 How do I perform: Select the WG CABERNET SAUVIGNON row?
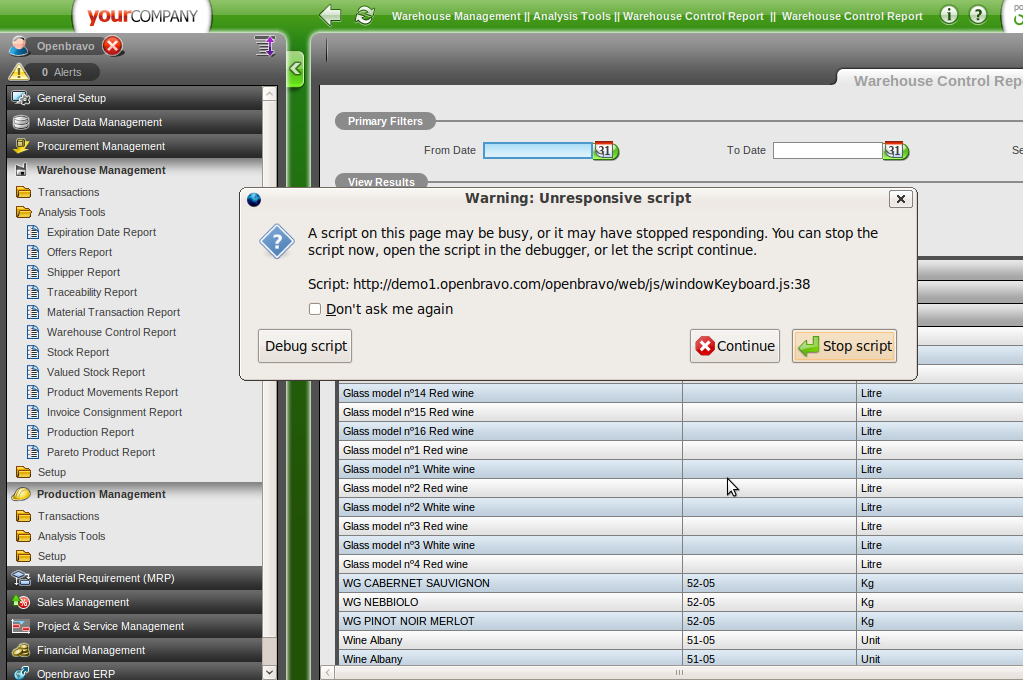tap(680, 583)
